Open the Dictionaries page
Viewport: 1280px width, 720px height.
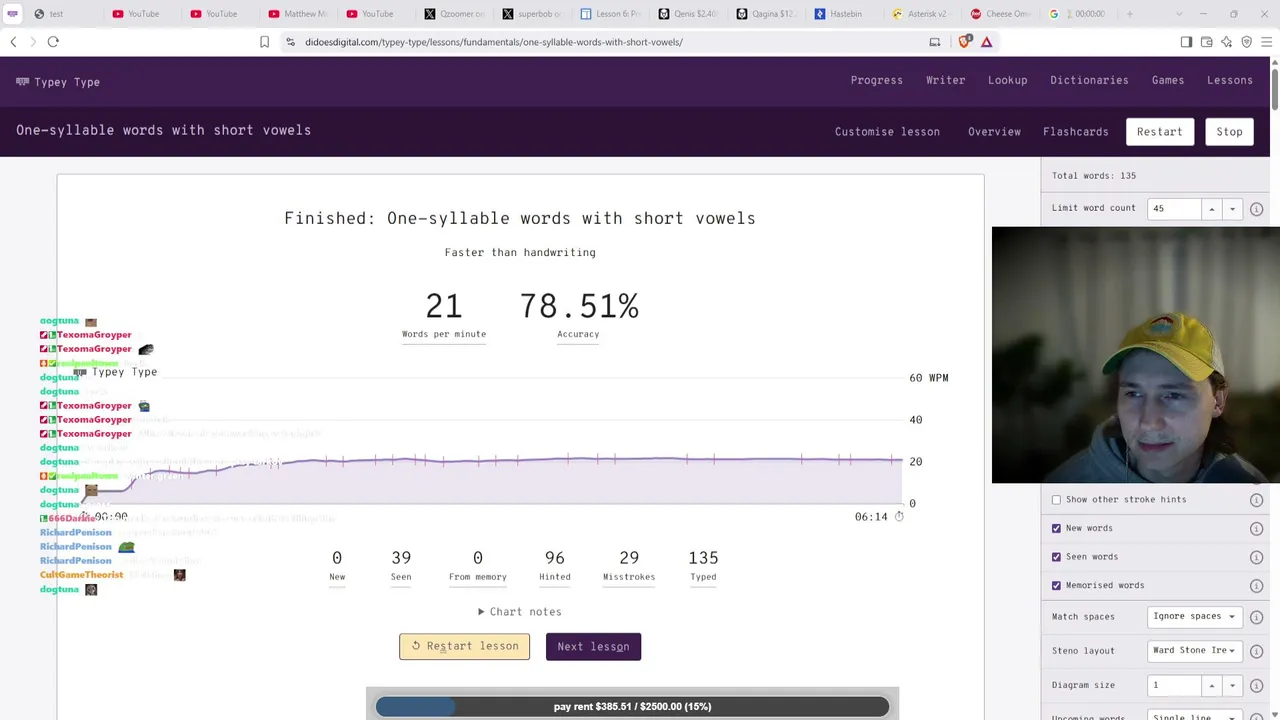click(x=1089, y=81)
